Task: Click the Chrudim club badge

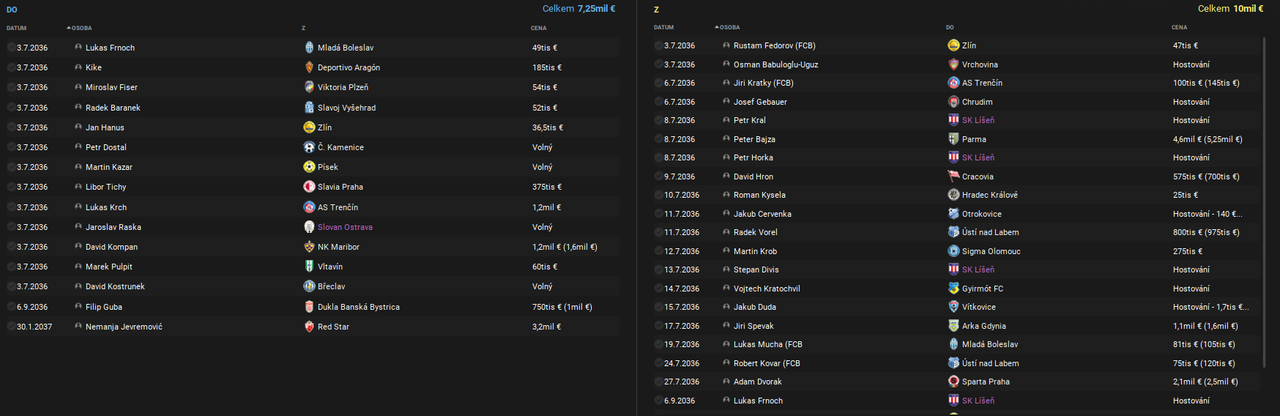Action: click(x=953, y=102)
